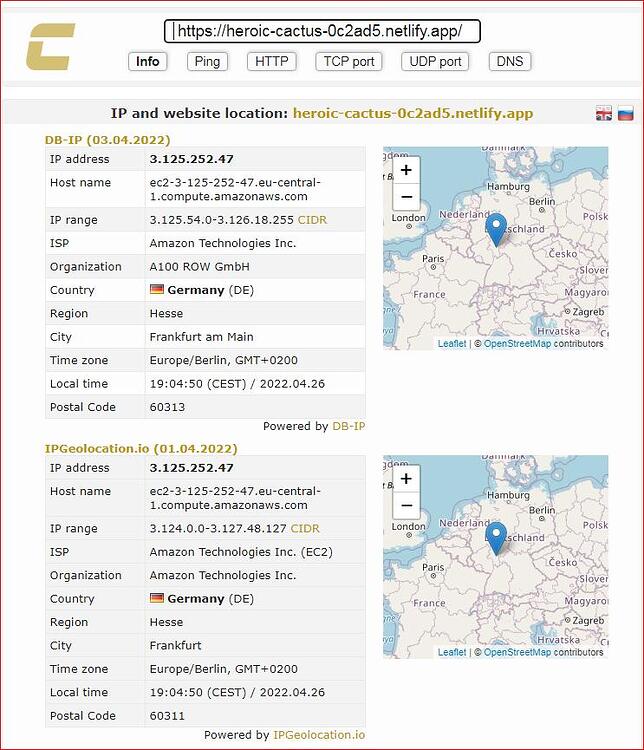Viewport: 644px width, 750px height.
Task: Open CIDR link in IPGeolocation.io IP range
Action: [305, 529]
